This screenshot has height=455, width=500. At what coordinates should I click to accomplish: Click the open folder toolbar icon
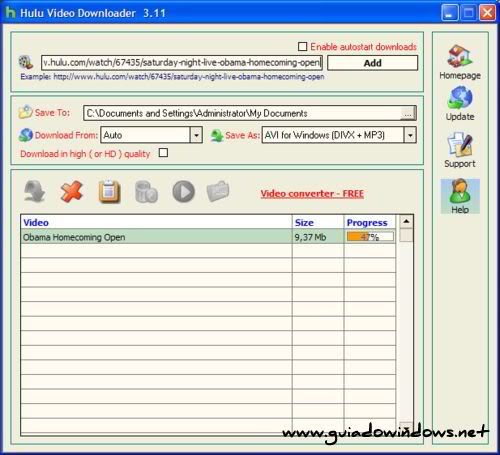pos(218,192)
